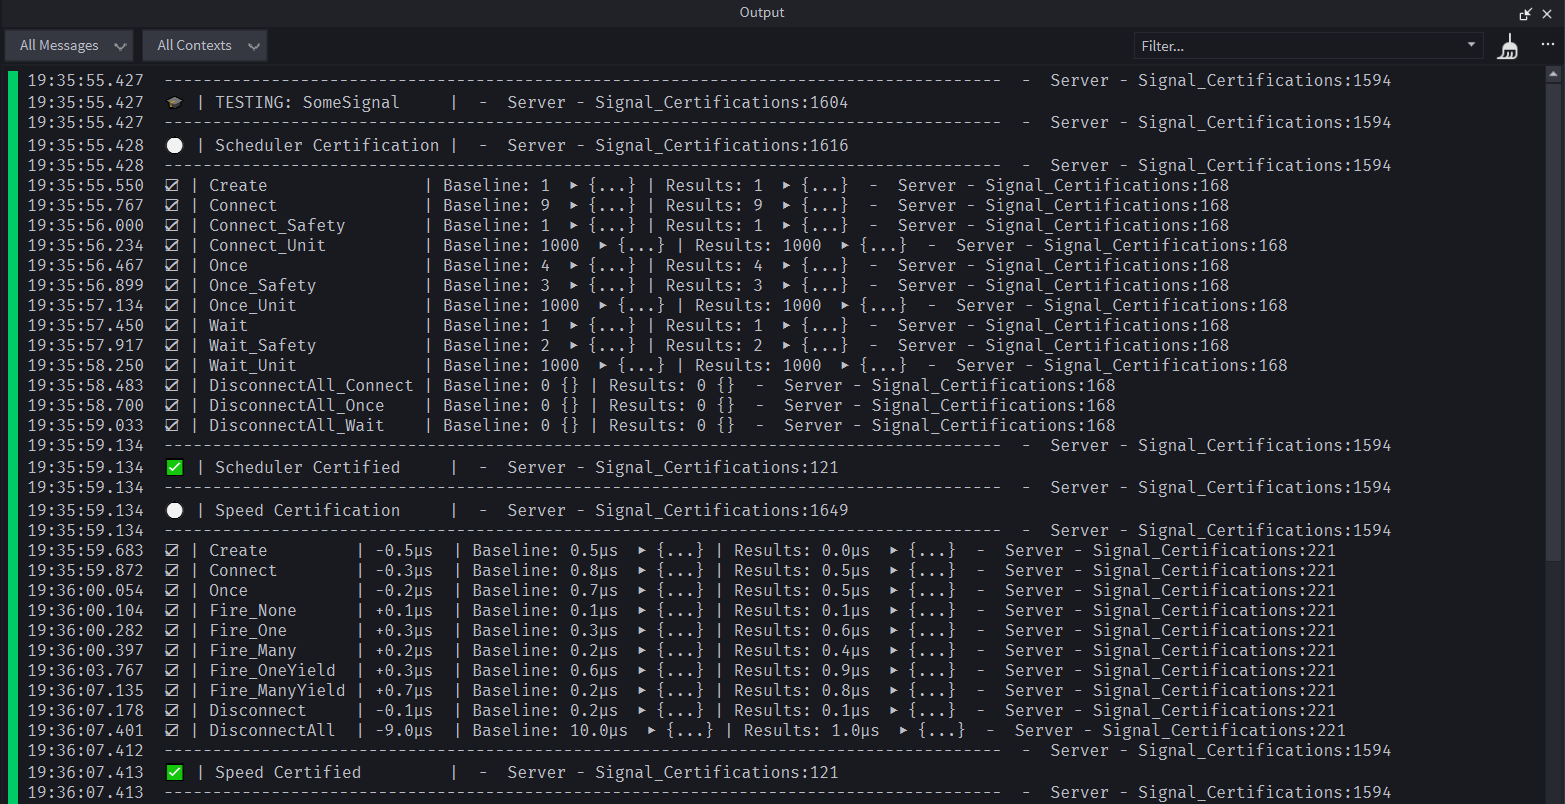Select the 'Speed Certification' text

click(x=307, y=510)
